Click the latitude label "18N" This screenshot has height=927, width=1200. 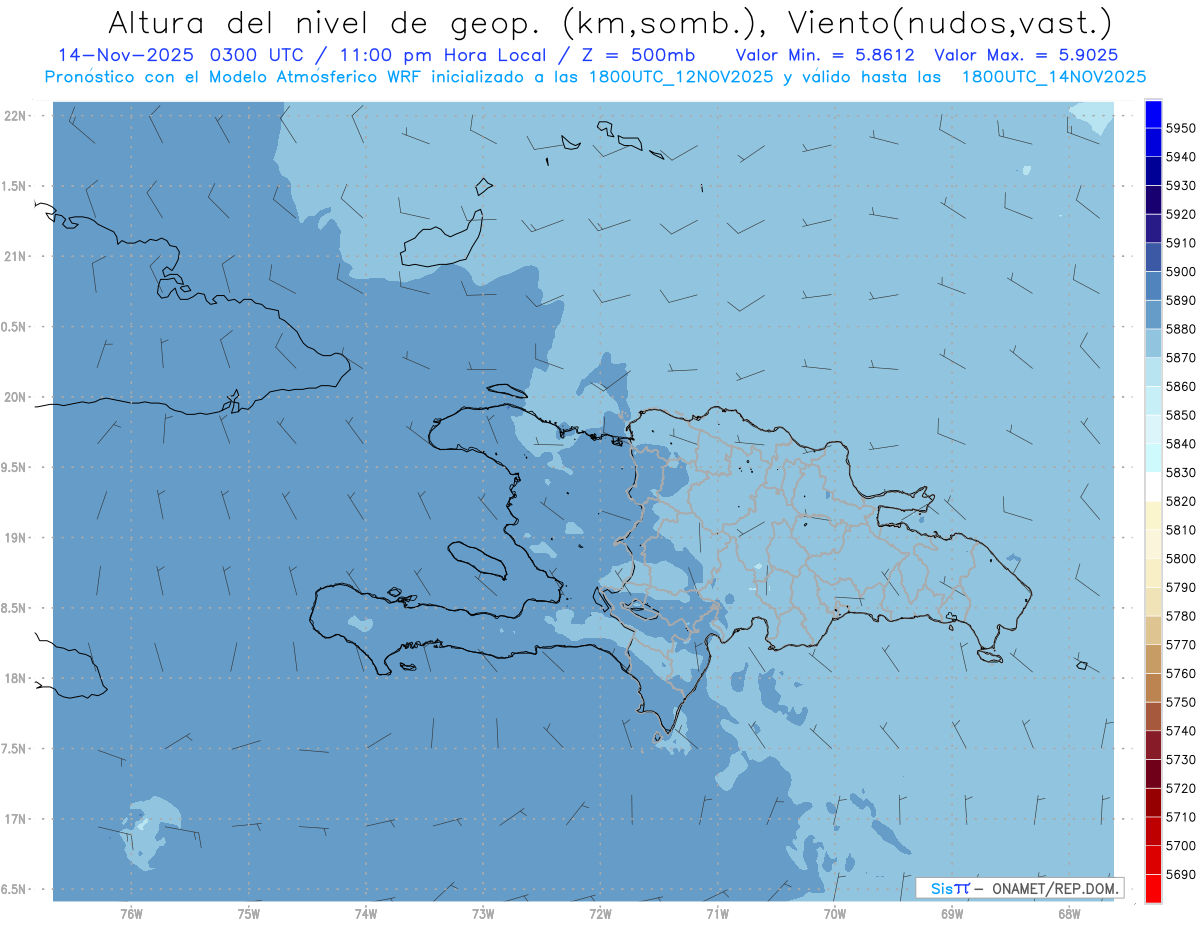(x=16, y=678)
